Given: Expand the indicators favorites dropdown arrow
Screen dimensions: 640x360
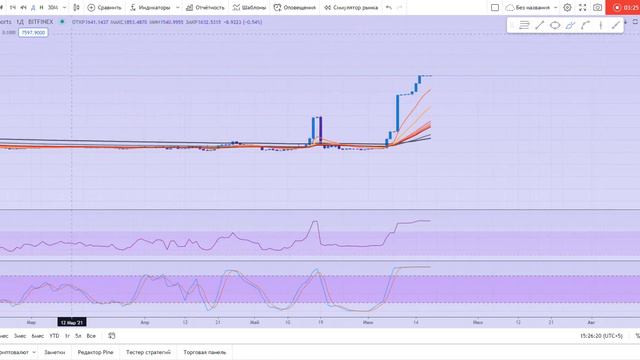Looking at the screenshot, I should tap(177, 7).
